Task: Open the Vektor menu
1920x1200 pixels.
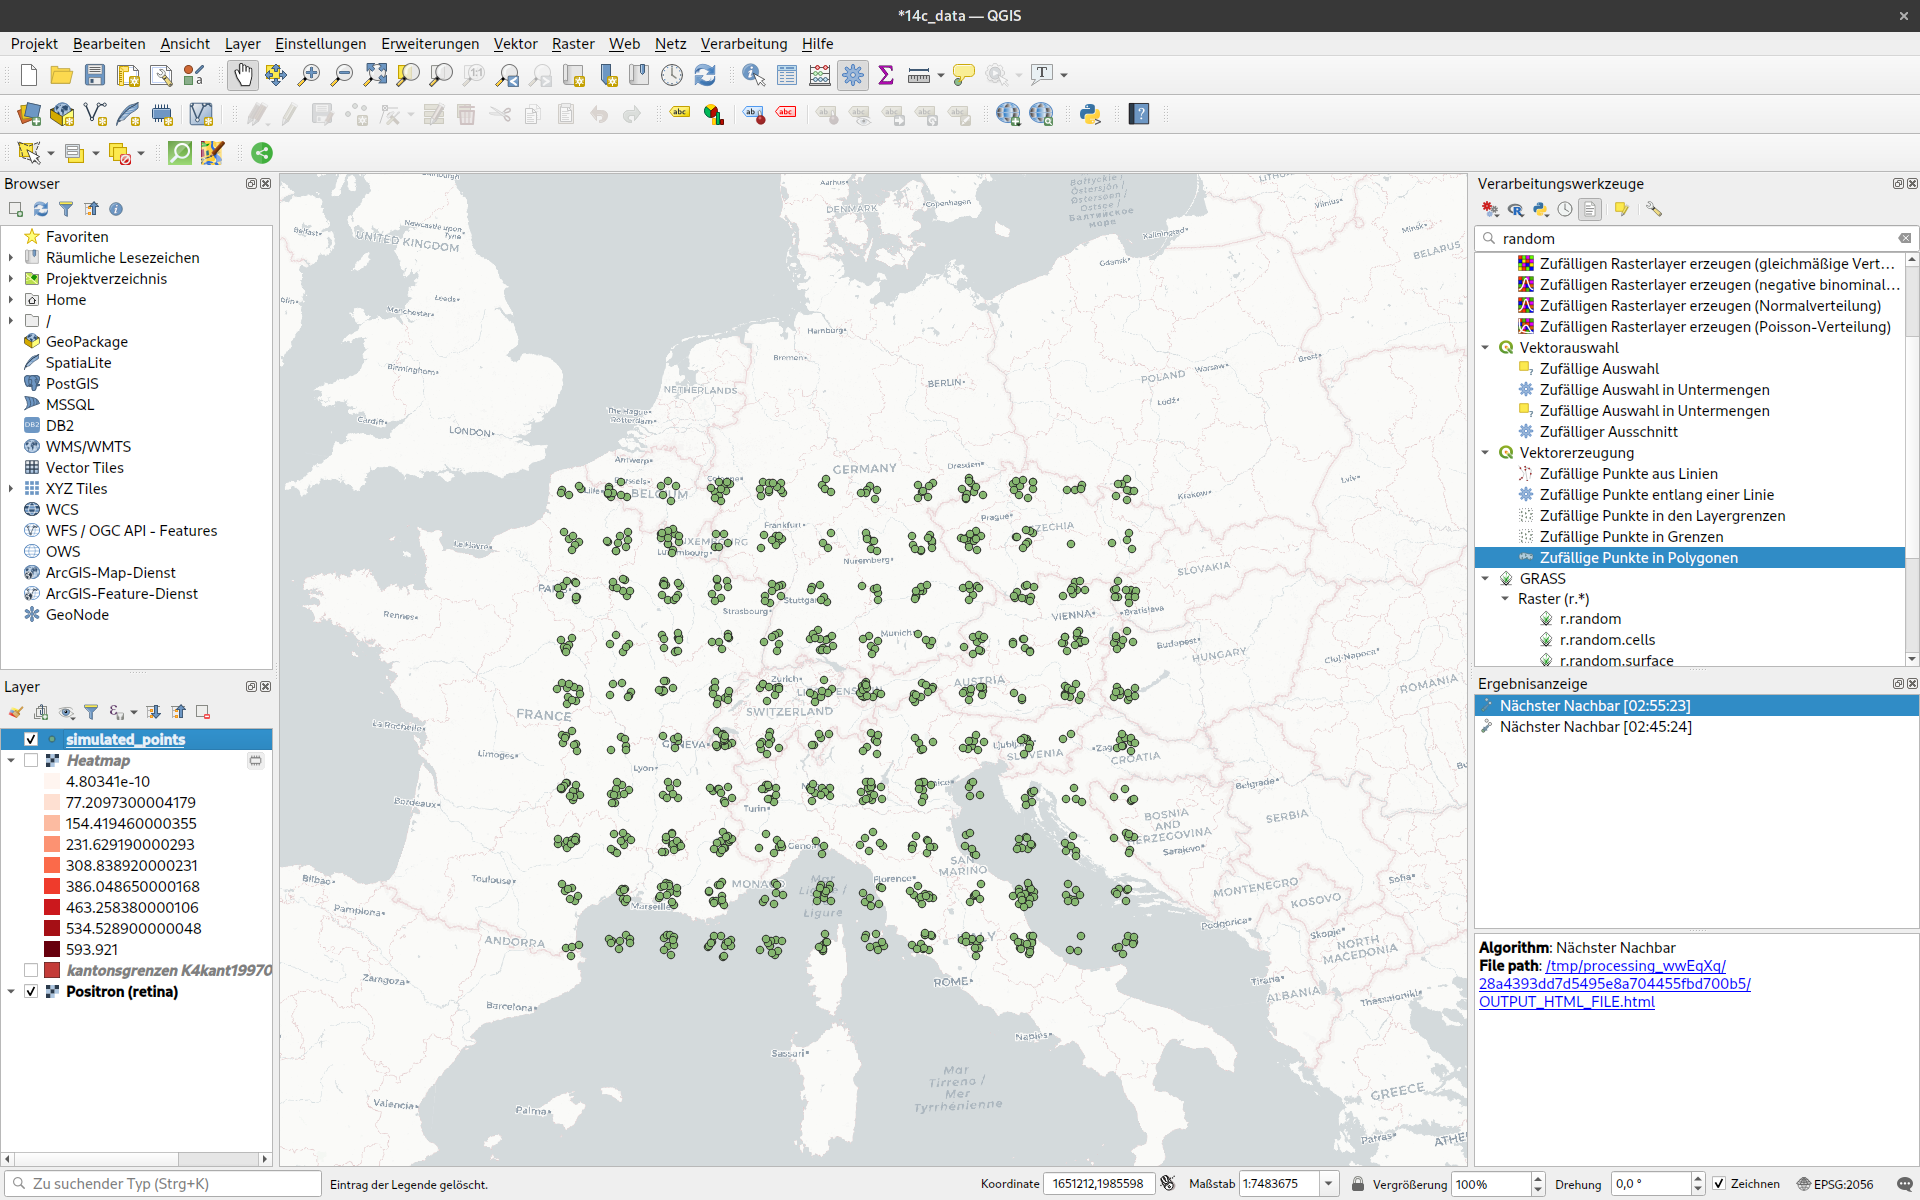Action: tap(515, 44)
